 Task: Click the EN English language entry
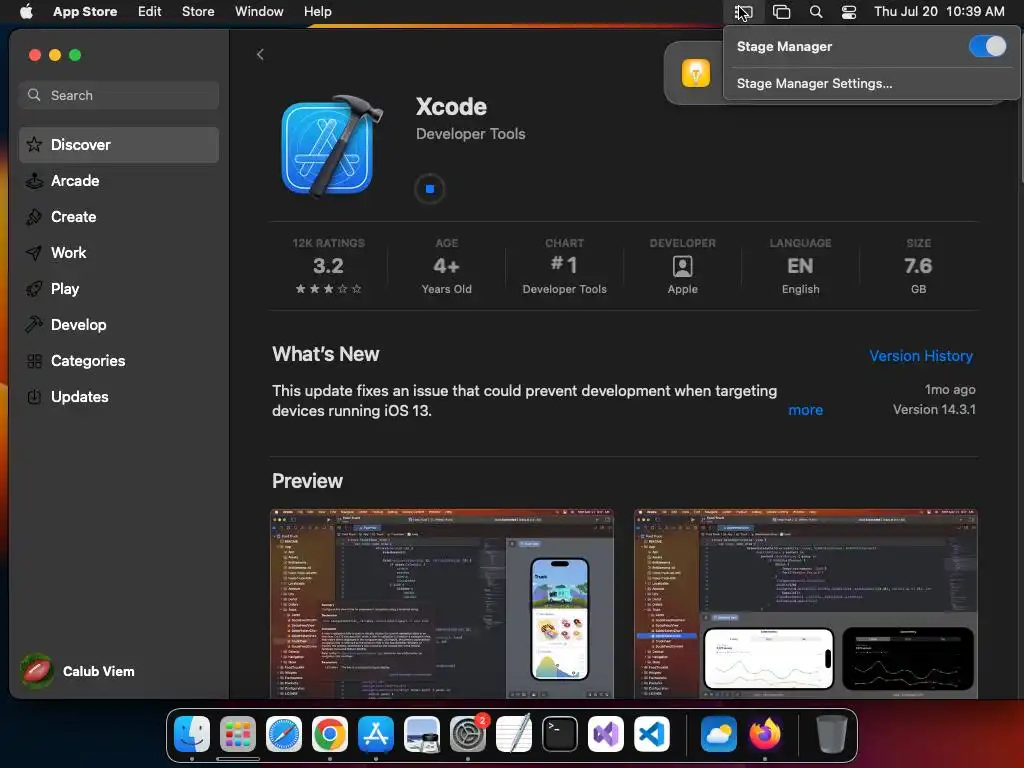point(800,266)
